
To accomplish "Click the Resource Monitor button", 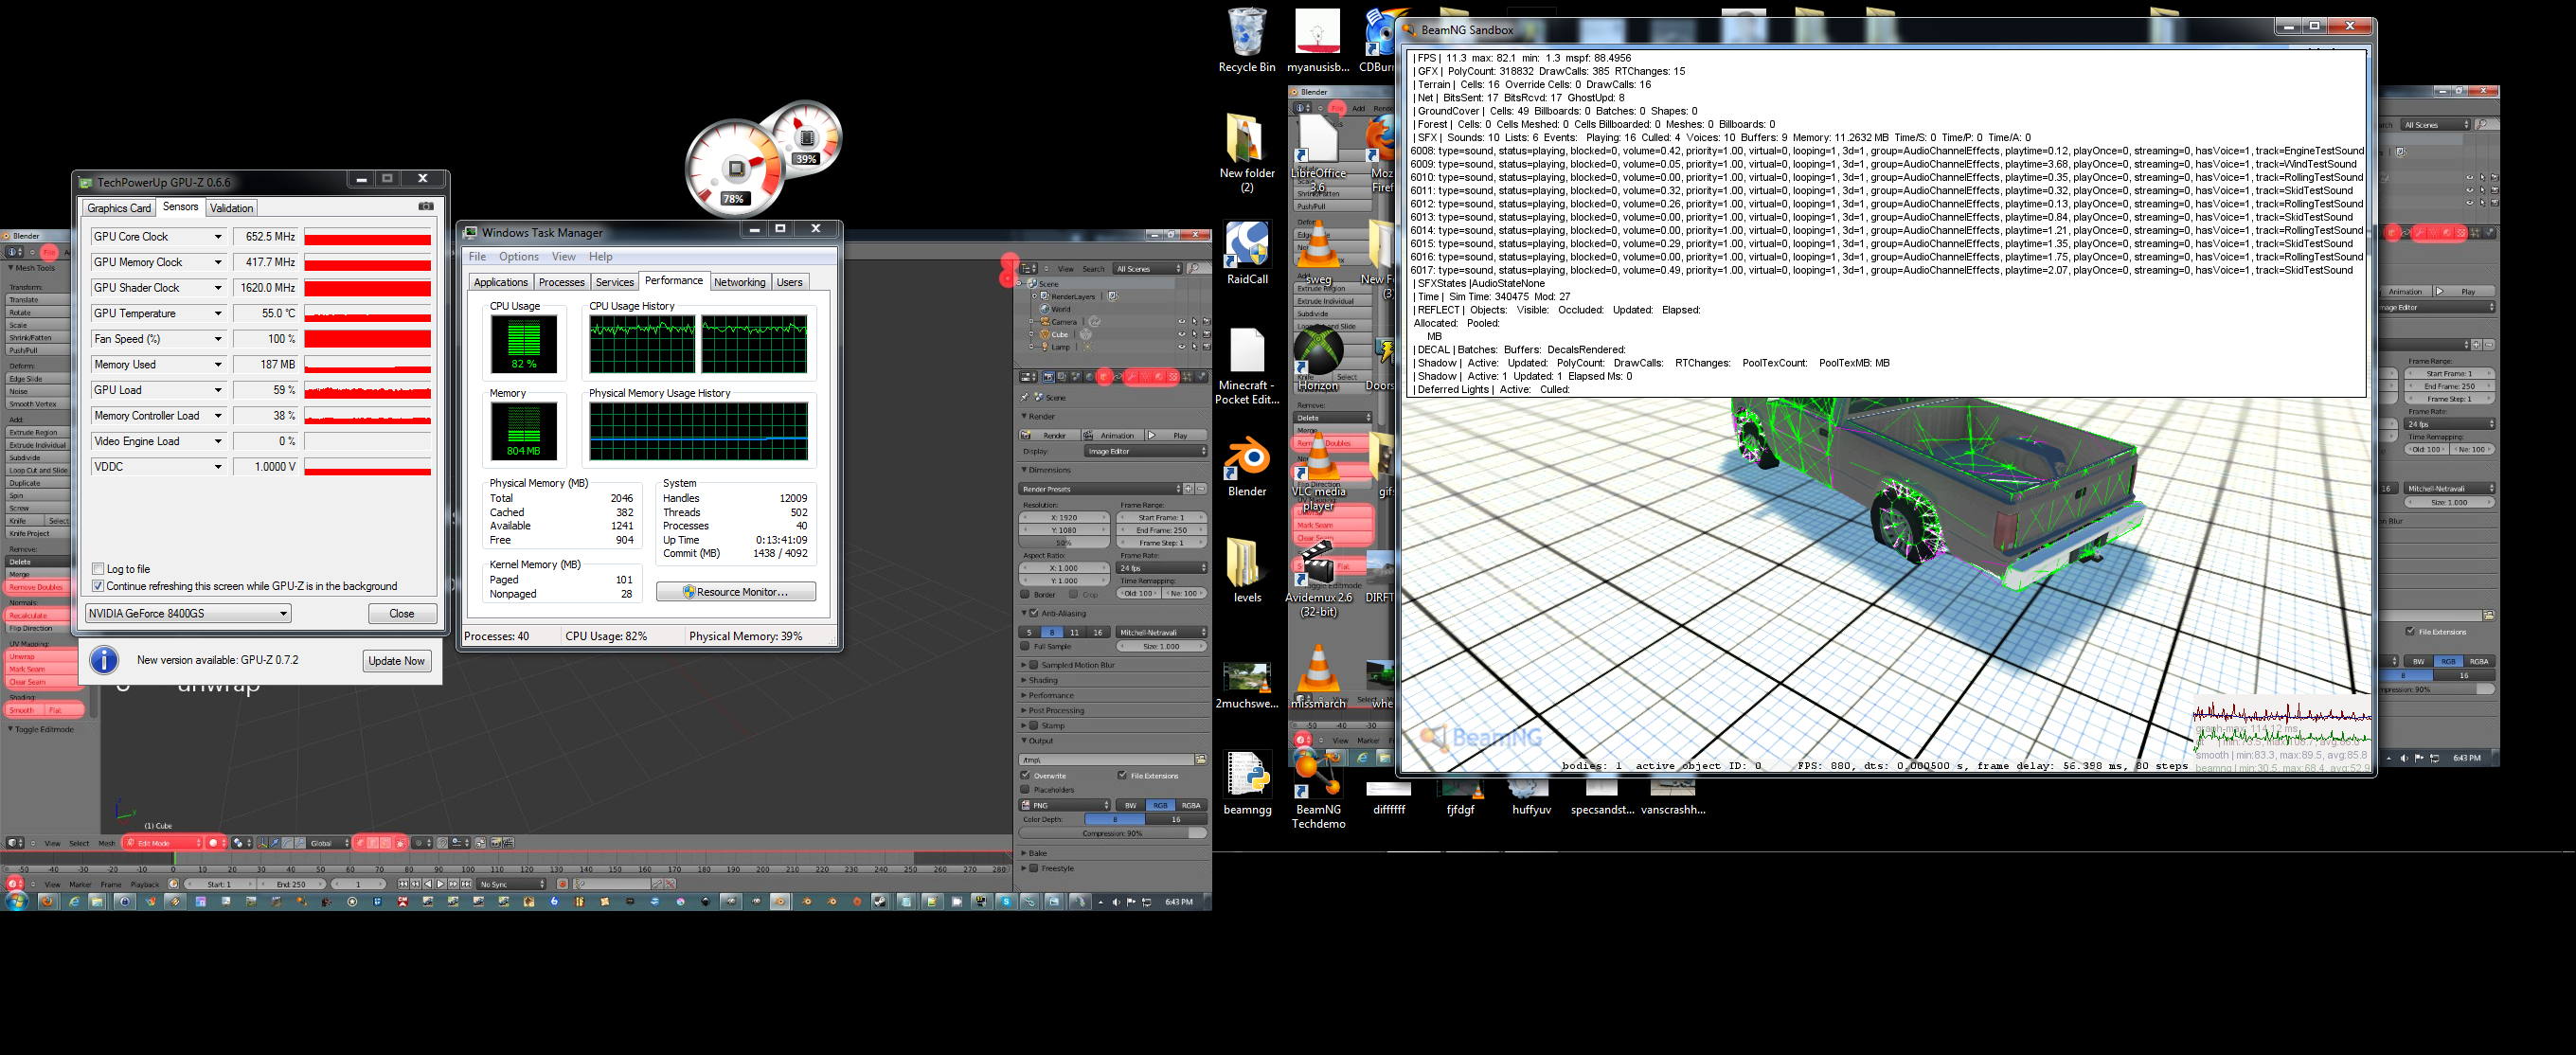I will coord(735,592).
